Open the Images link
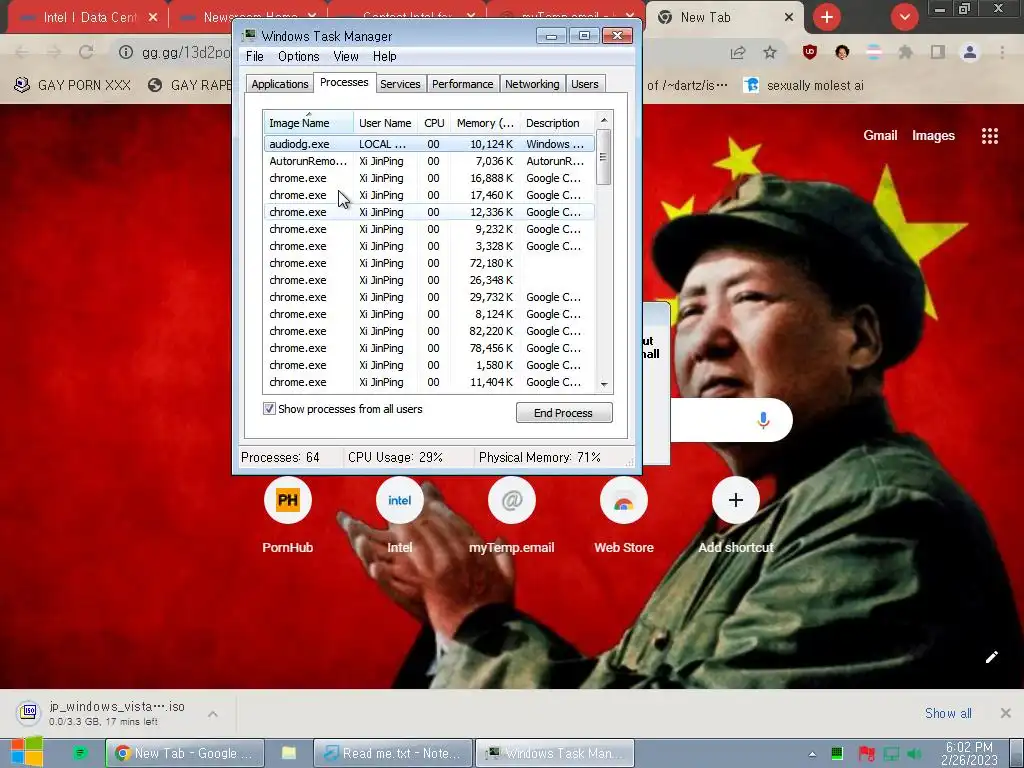The height and width of the screenshot is (768, 1024). tap(933, 135)
